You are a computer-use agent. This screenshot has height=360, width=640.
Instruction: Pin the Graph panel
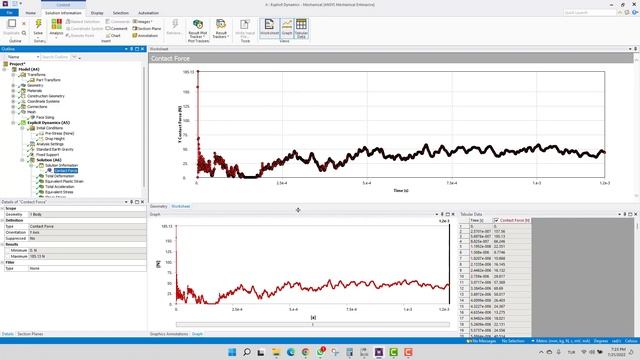click(x=442, y=214)
